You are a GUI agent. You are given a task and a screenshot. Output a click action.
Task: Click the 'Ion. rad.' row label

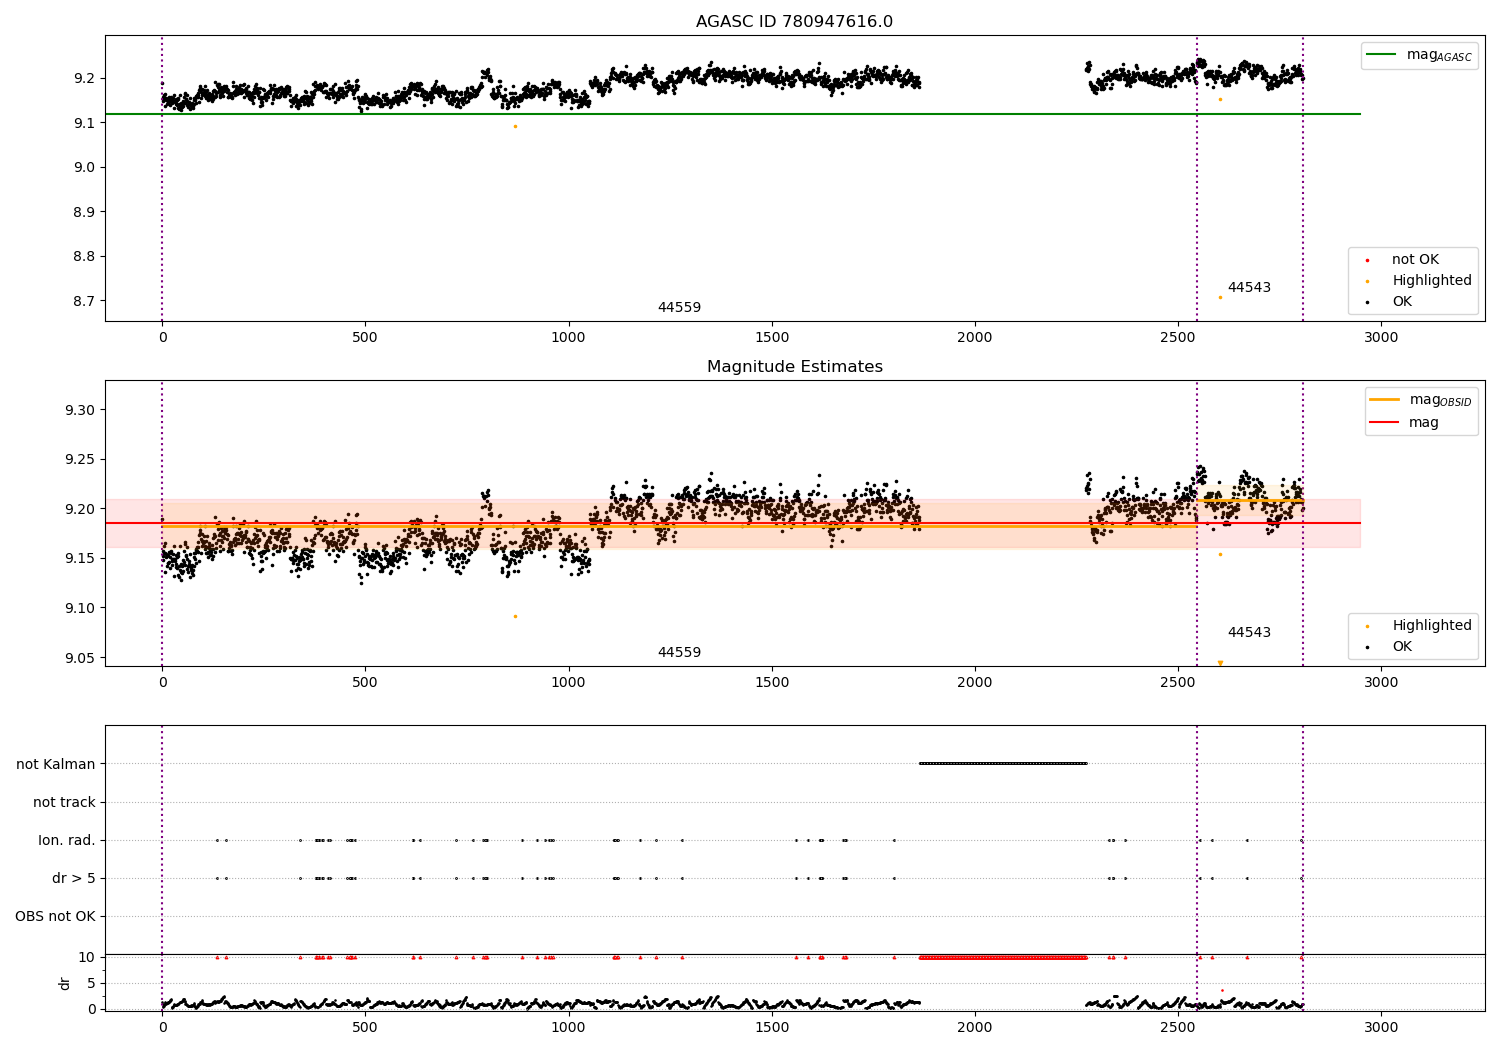(x=67, y=841)
